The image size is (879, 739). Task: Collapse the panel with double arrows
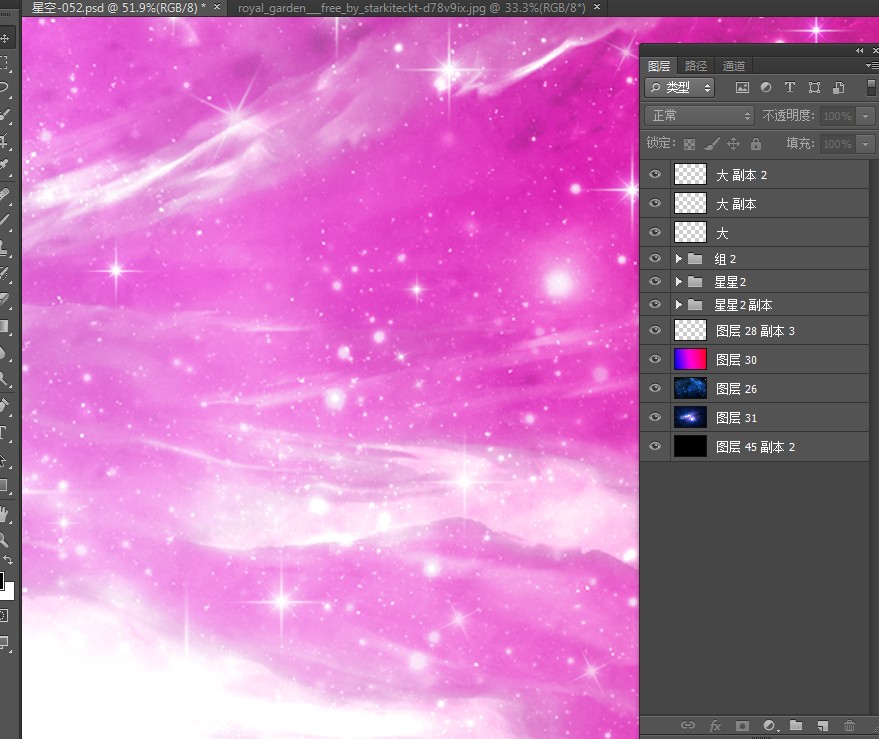click(859, 50)
